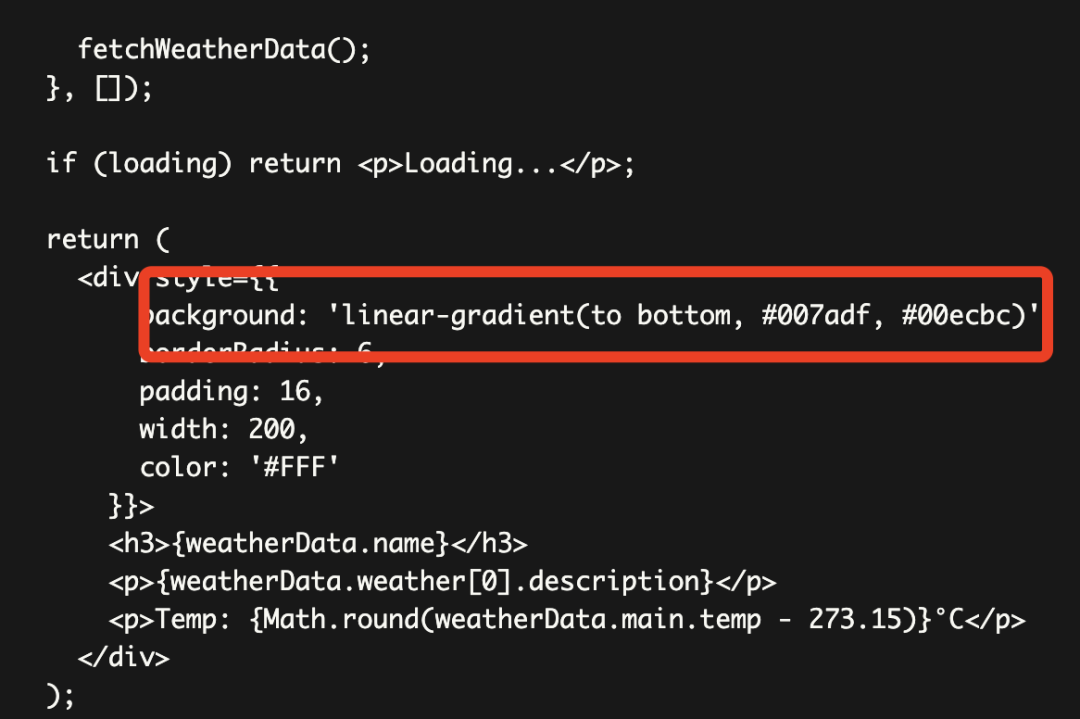Click the weather[0].description expression
The width and height of the screenshot is (1080, 719).
click(x=548, y=581)
